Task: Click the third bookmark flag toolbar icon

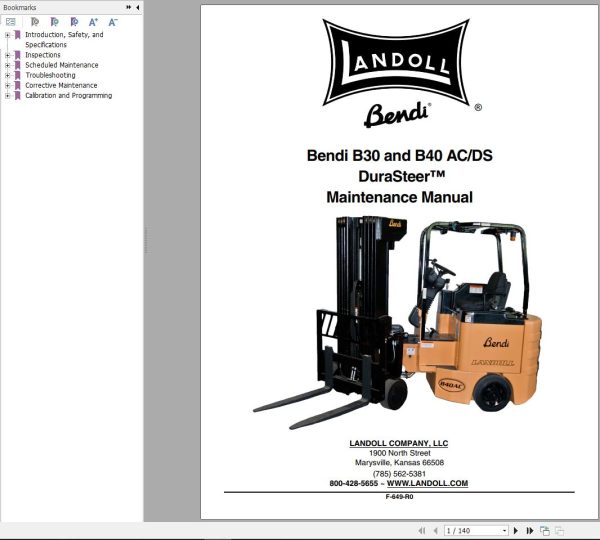Action: tap(74, 22)
